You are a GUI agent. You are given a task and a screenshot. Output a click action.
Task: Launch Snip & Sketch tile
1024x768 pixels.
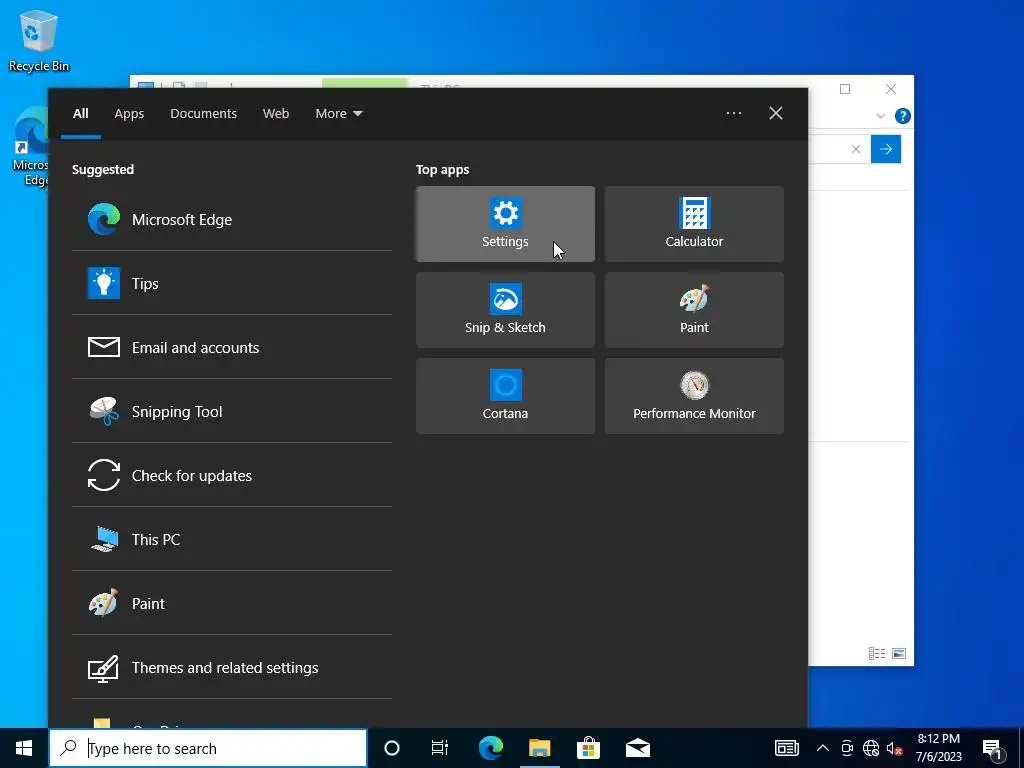[505, 310]
